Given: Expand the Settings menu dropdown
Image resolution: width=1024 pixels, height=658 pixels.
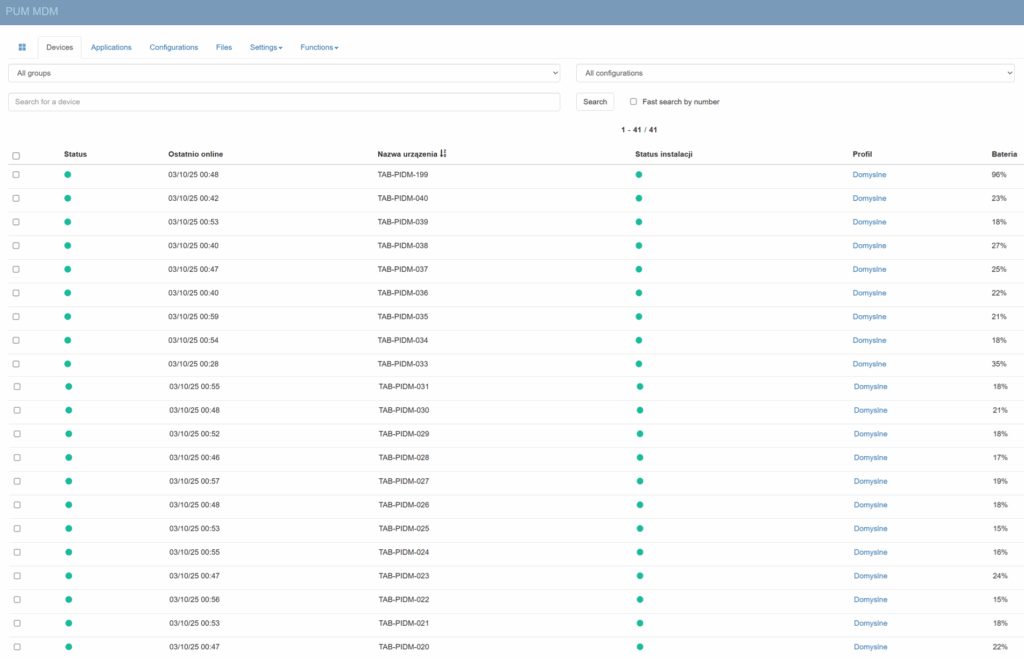Looking at the screenshot, I should tap(266, 47).
